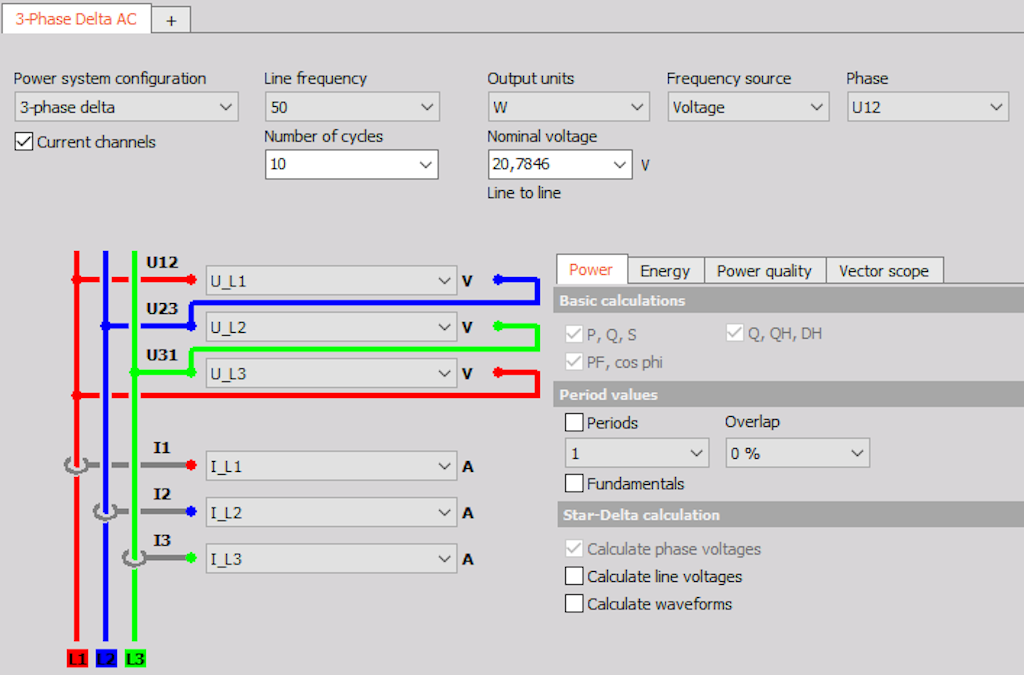
Task: Open Number of cycles dropdown
Action: pos(351,165)
